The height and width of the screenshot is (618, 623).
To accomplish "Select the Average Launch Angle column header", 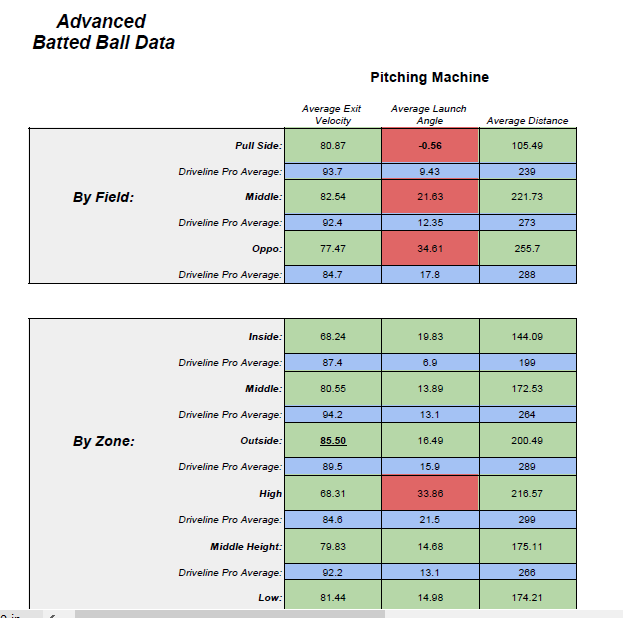I will [x=429, y=114].
